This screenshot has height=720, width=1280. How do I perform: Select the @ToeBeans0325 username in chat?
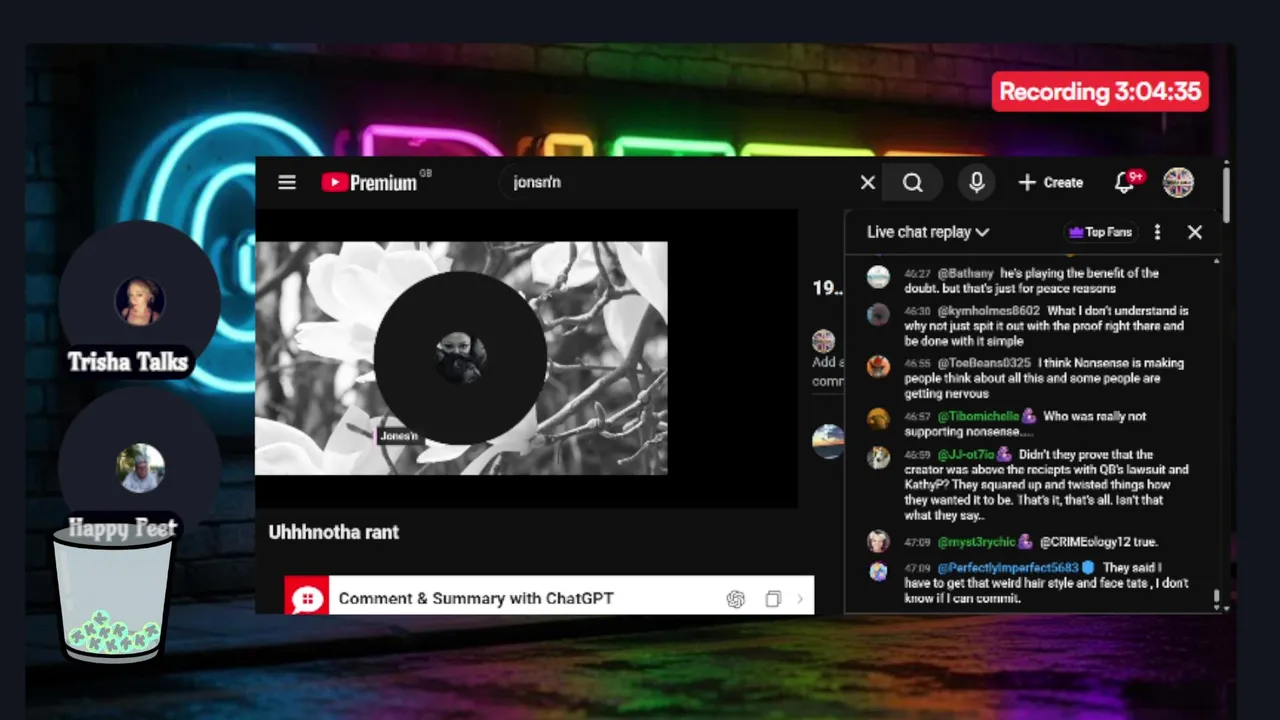984,363
